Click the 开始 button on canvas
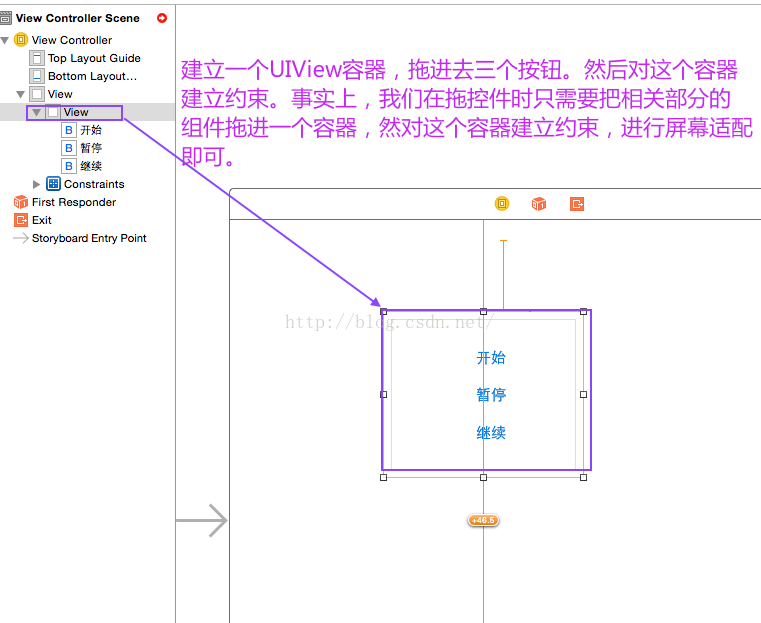 pyautogui.click(x=491, y=358)
